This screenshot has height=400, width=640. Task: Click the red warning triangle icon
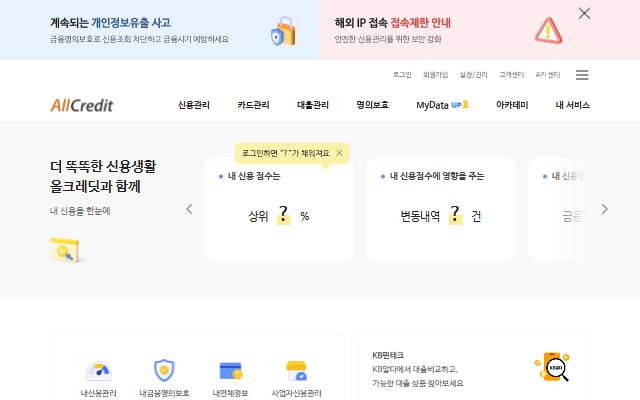[549, 31]
